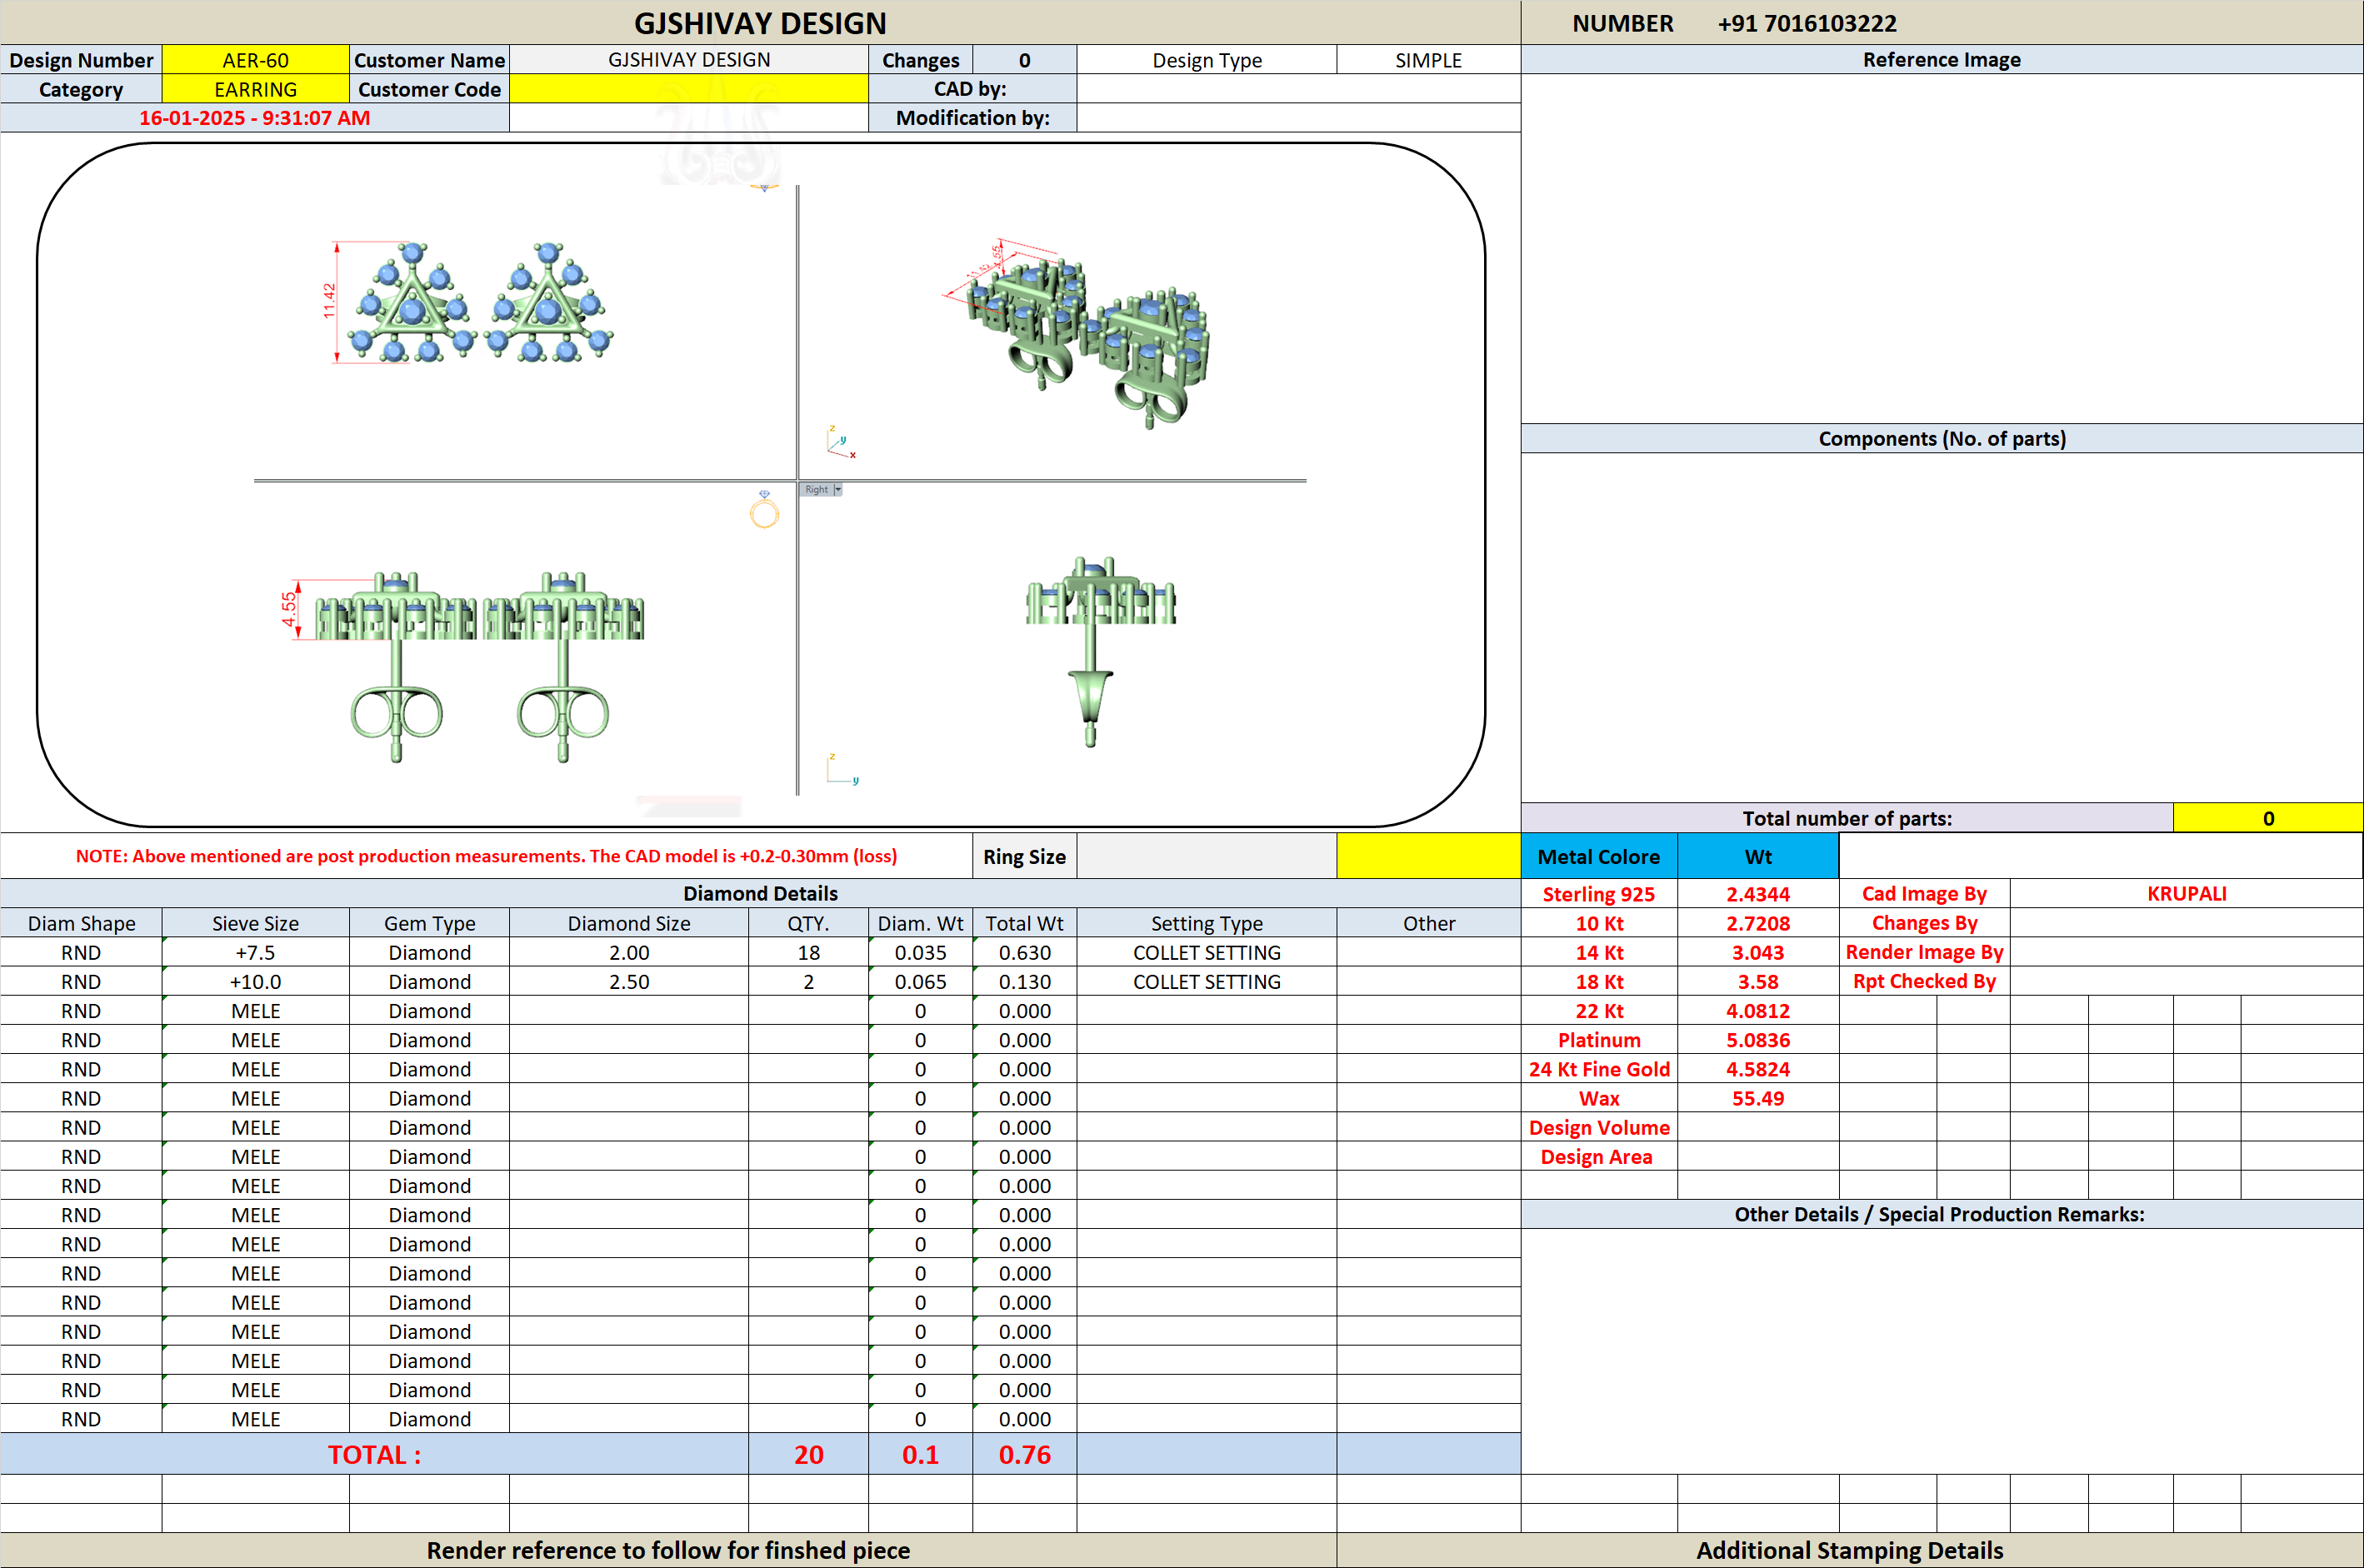
Task: Select the KRUPALI Cad Image By cell
Action: coord(2186,893)
